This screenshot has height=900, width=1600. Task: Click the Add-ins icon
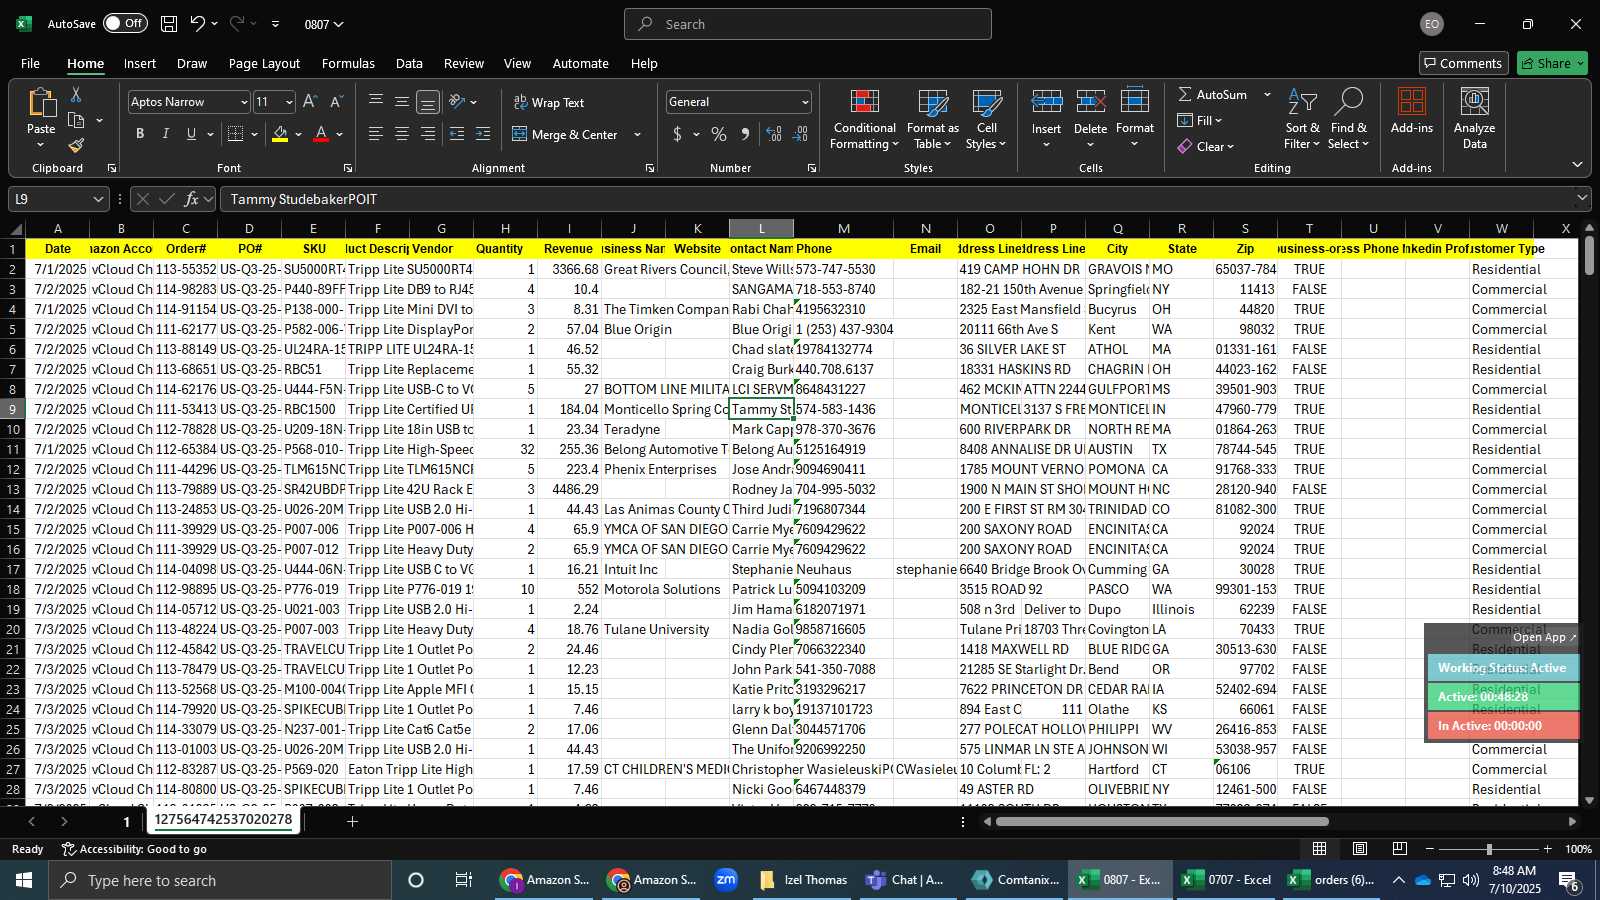tap(1412, 103)
